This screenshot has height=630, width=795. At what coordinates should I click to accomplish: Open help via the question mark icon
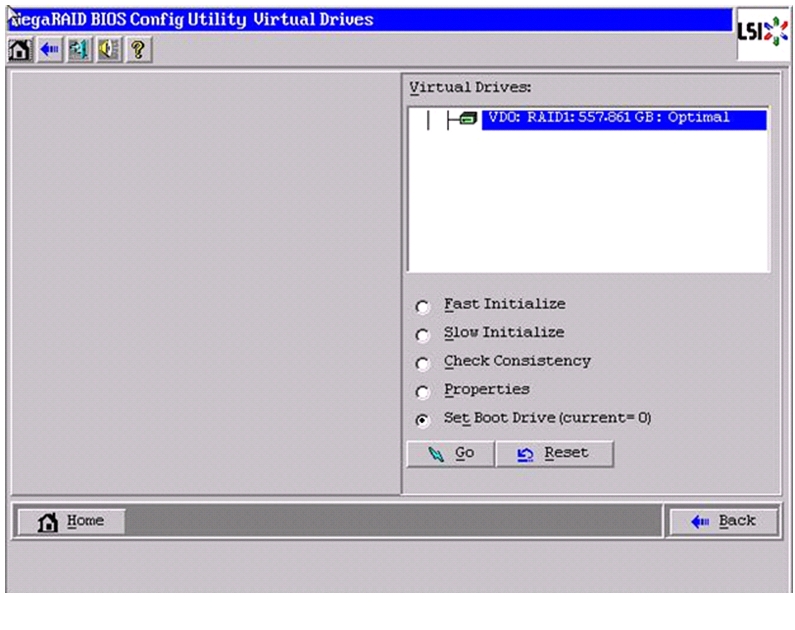138,50
